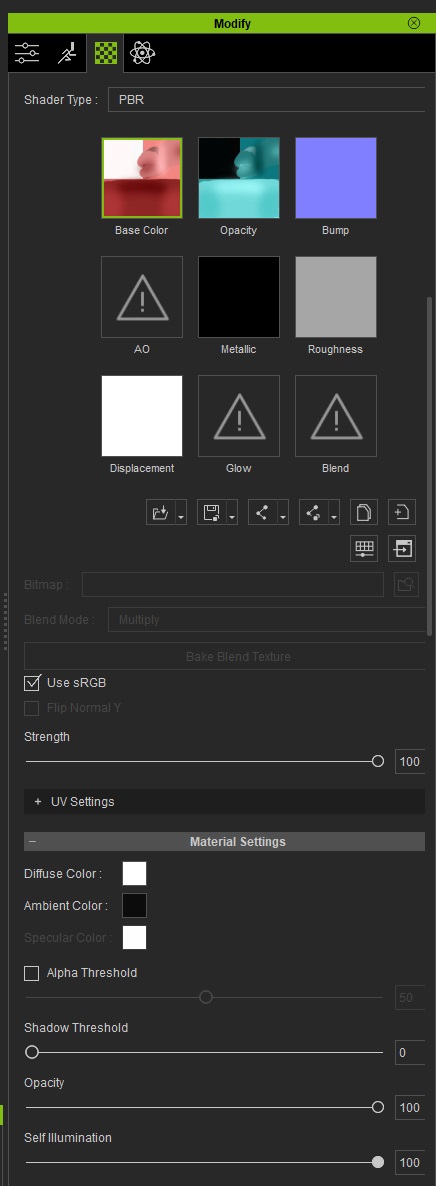436x1186 pixels.
Task: Click the copy pages icon
Action: click(364, 513)
